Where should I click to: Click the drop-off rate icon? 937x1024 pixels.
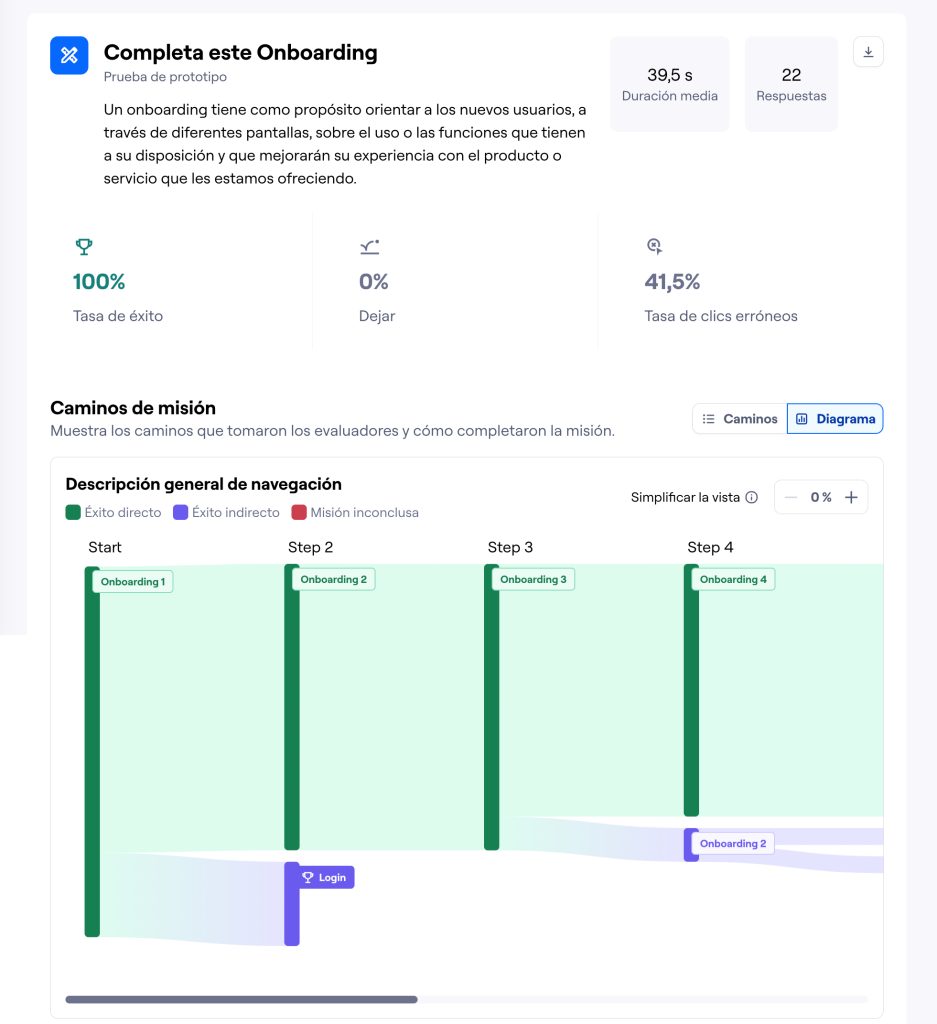click(369, 246)
